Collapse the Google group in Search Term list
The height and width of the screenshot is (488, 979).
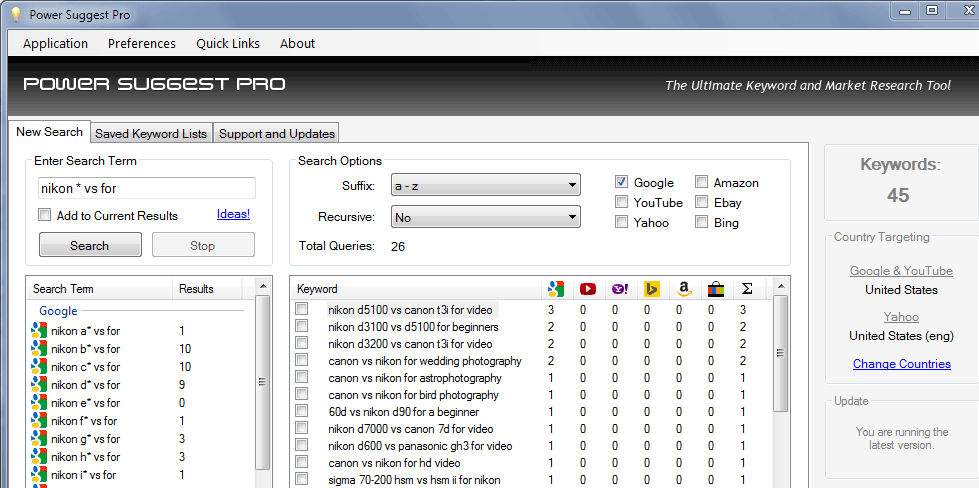pos(58,311)
